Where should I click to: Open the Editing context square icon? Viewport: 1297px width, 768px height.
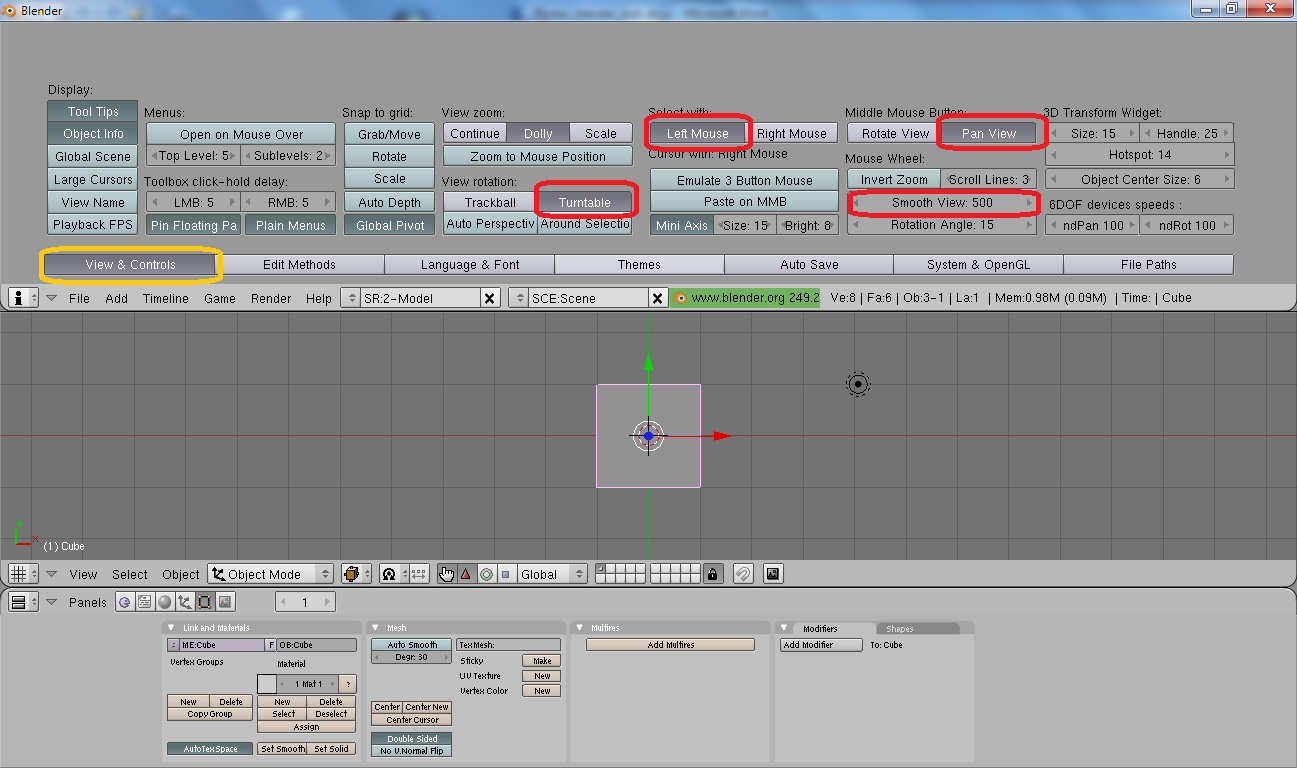[x=205, y=602]
